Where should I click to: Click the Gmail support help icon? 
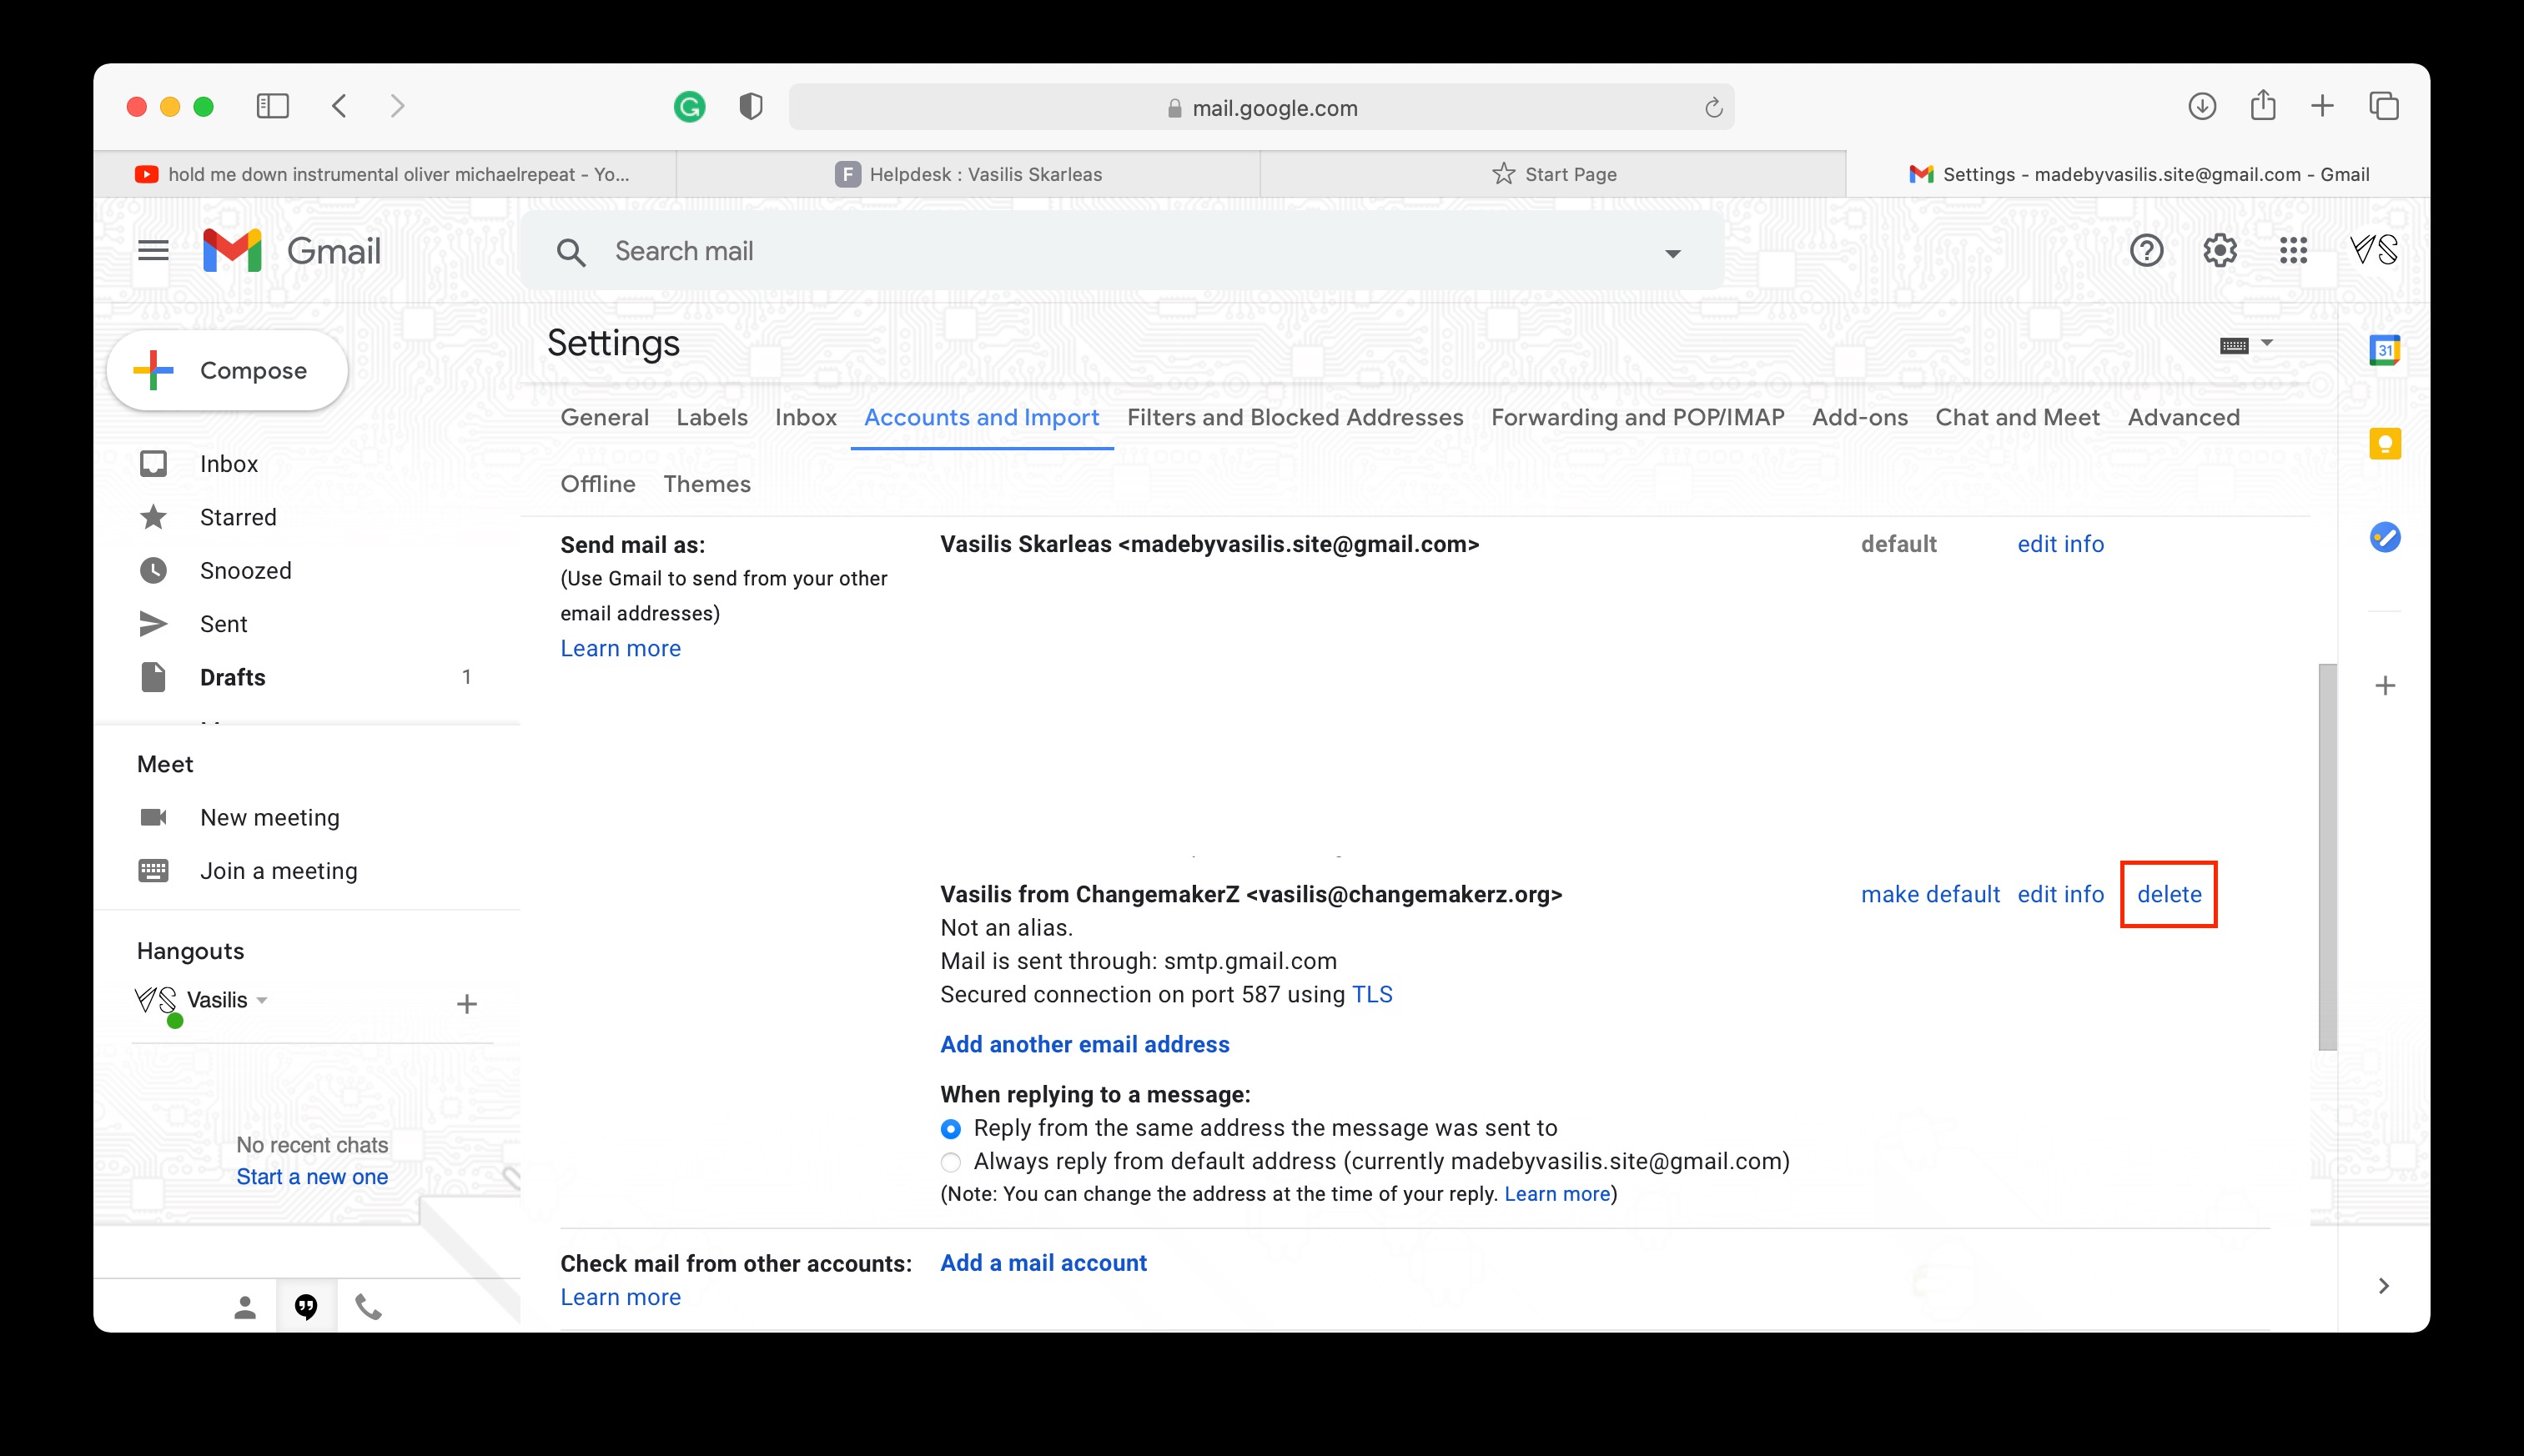click(2146, 250)
